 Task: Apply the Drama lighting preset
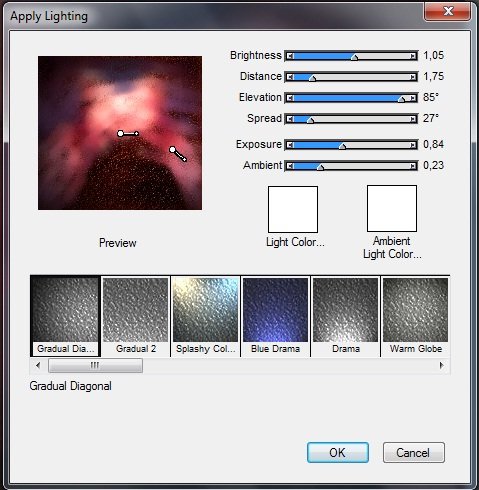[x=346, y=316]
